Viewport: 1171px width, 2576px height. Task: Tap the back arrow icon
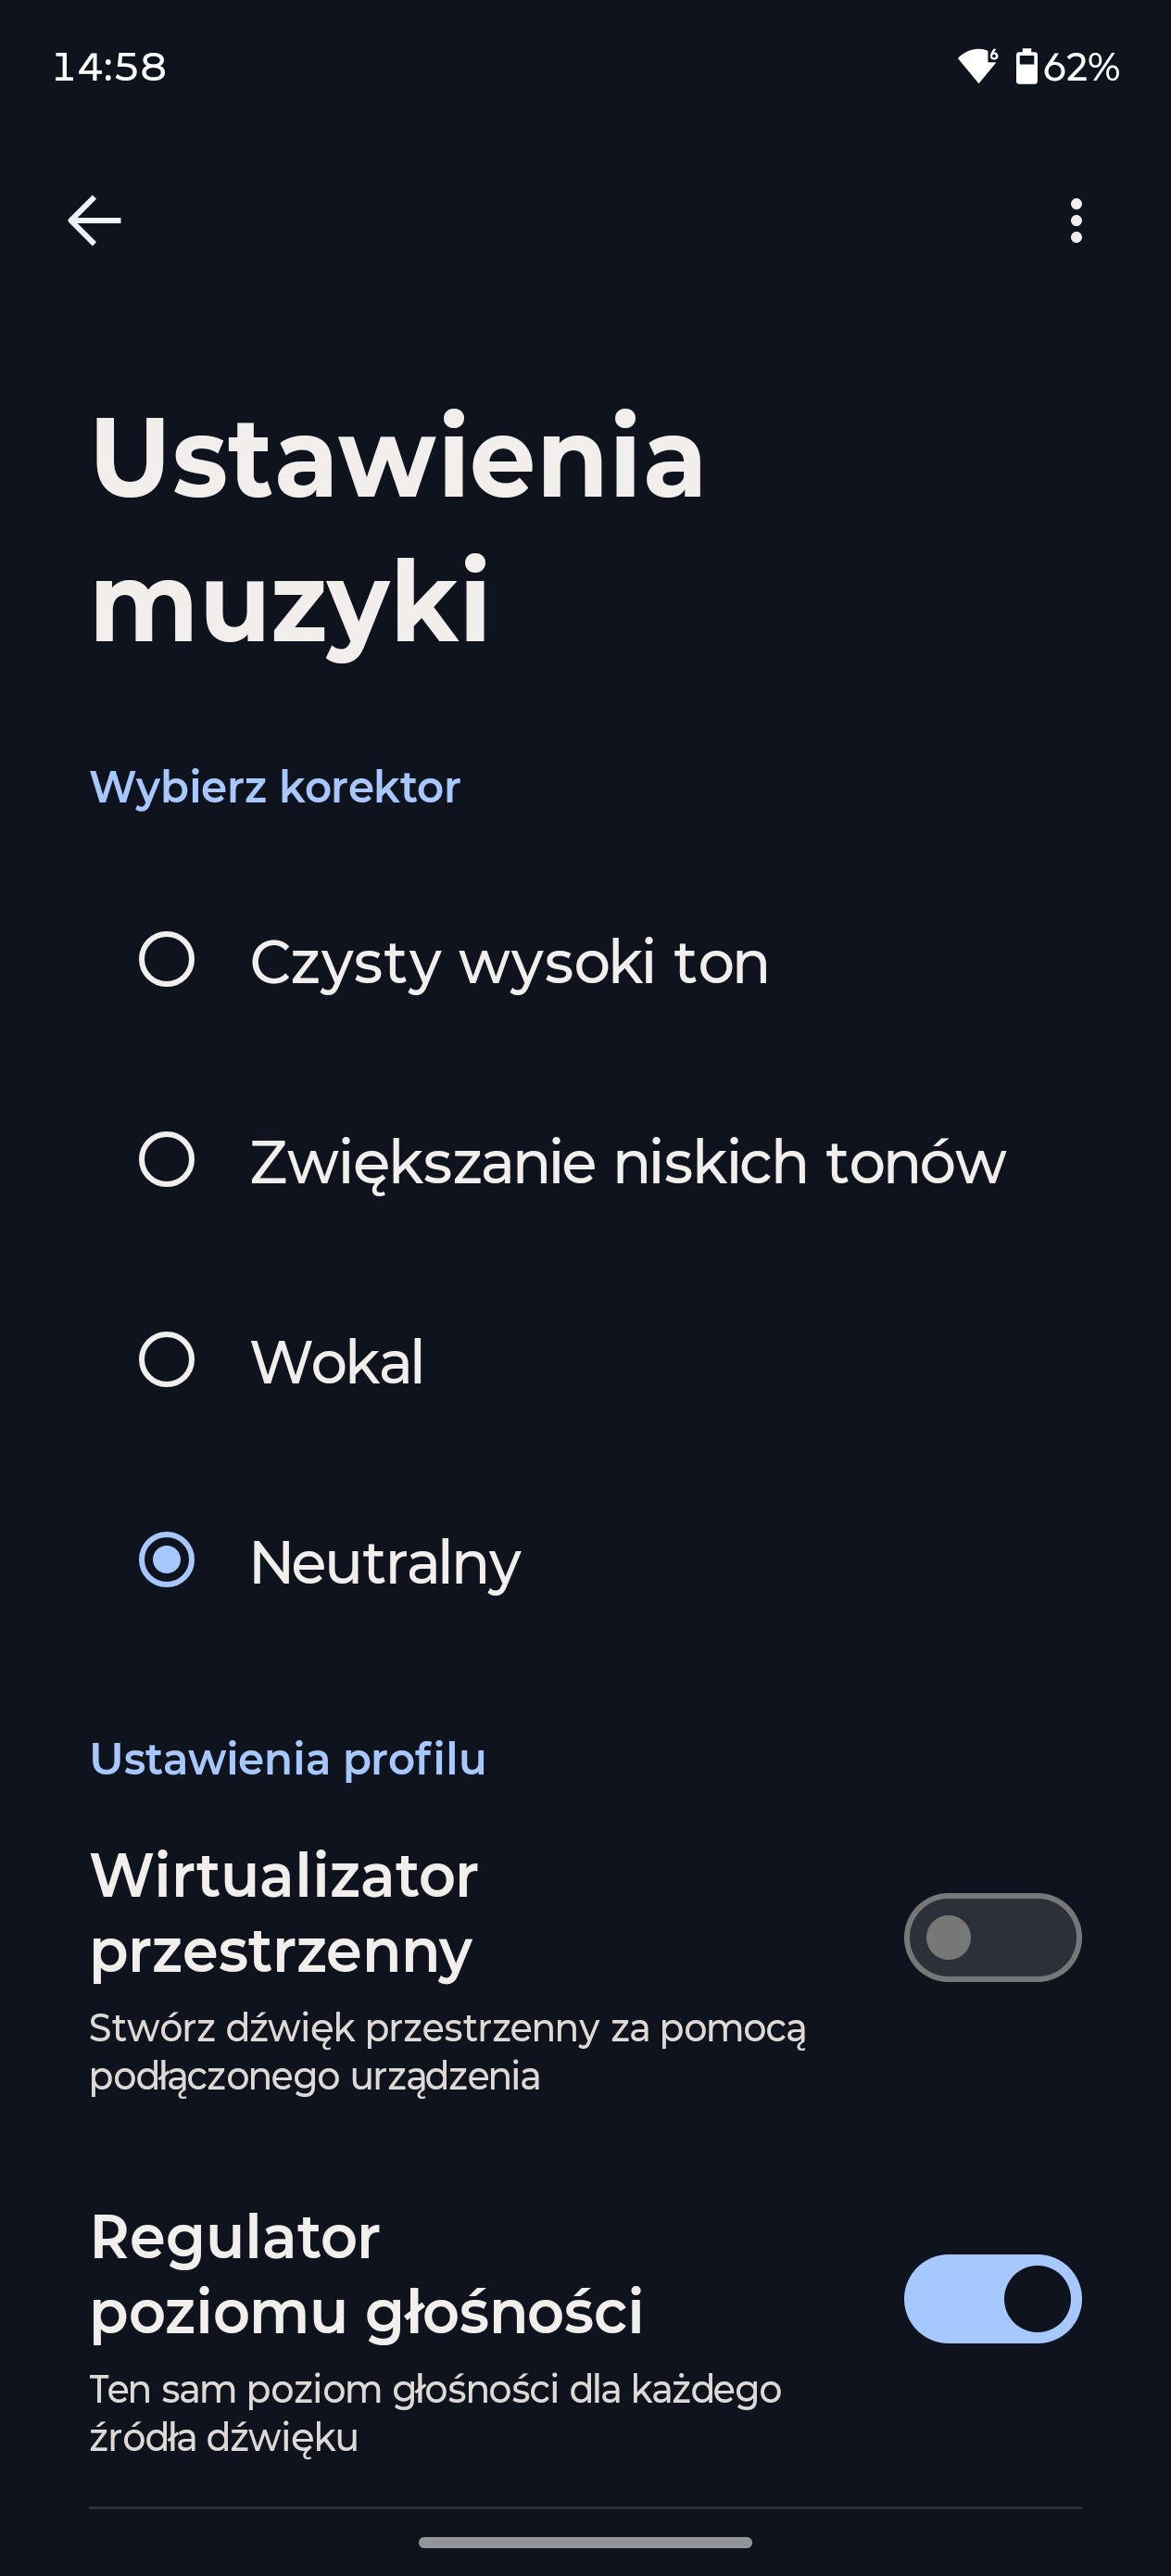94,220
